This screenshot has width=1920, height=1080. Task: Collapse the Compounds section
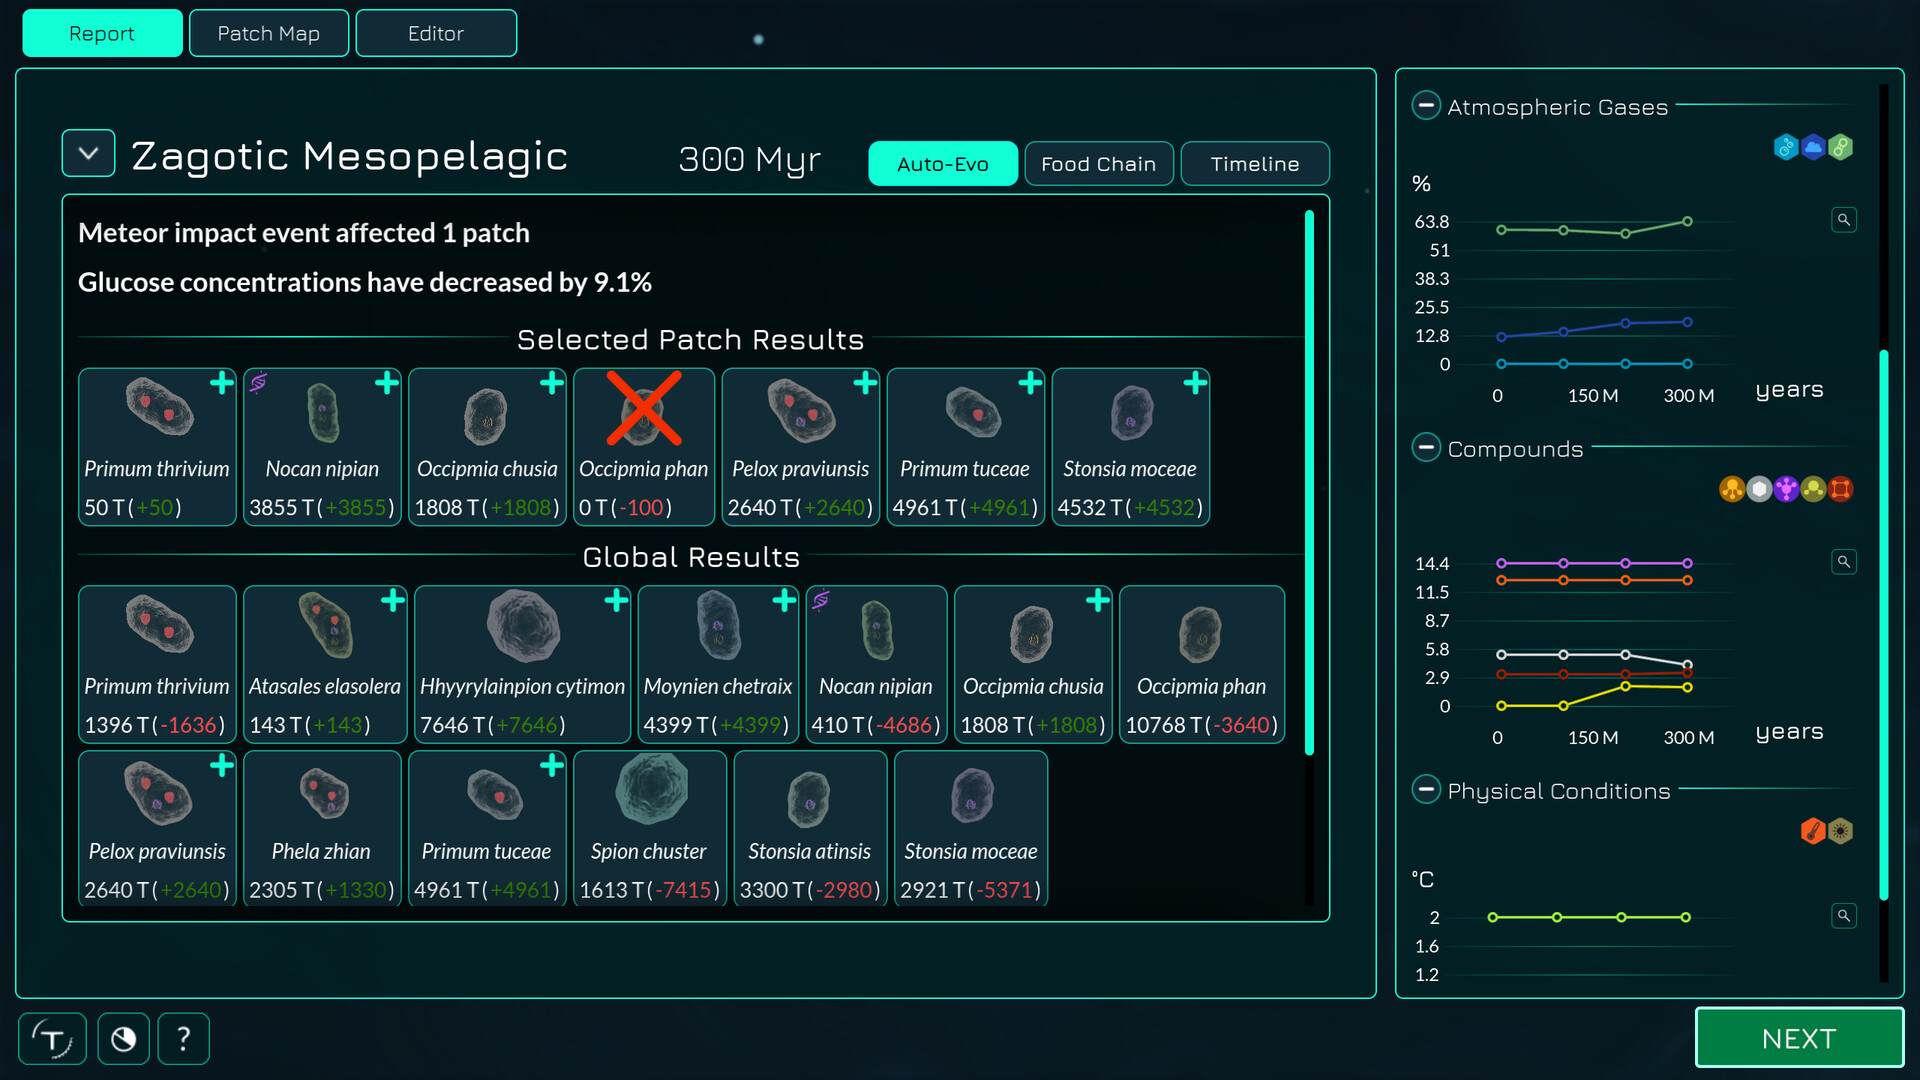(x=1426, y=447)
